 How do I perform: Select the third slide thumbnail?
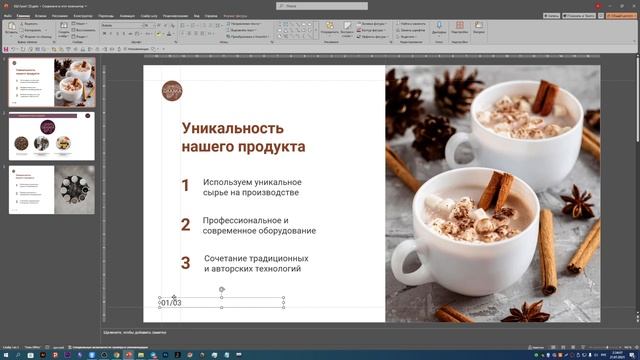51,189
